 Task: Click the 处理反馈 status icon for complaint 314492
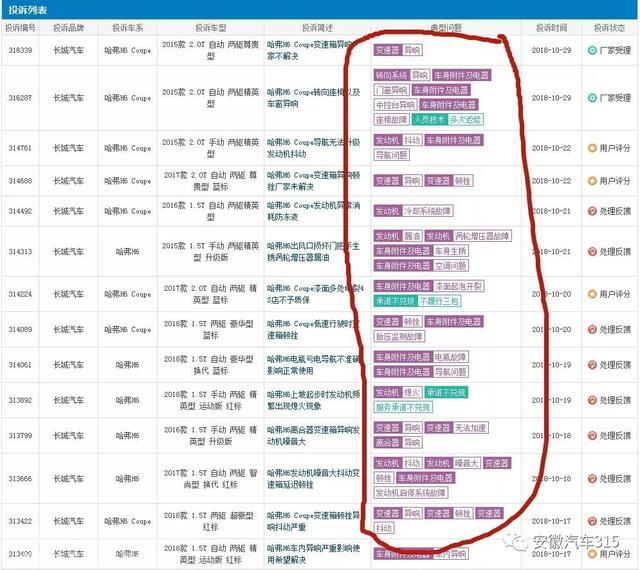tap(592, 211)
